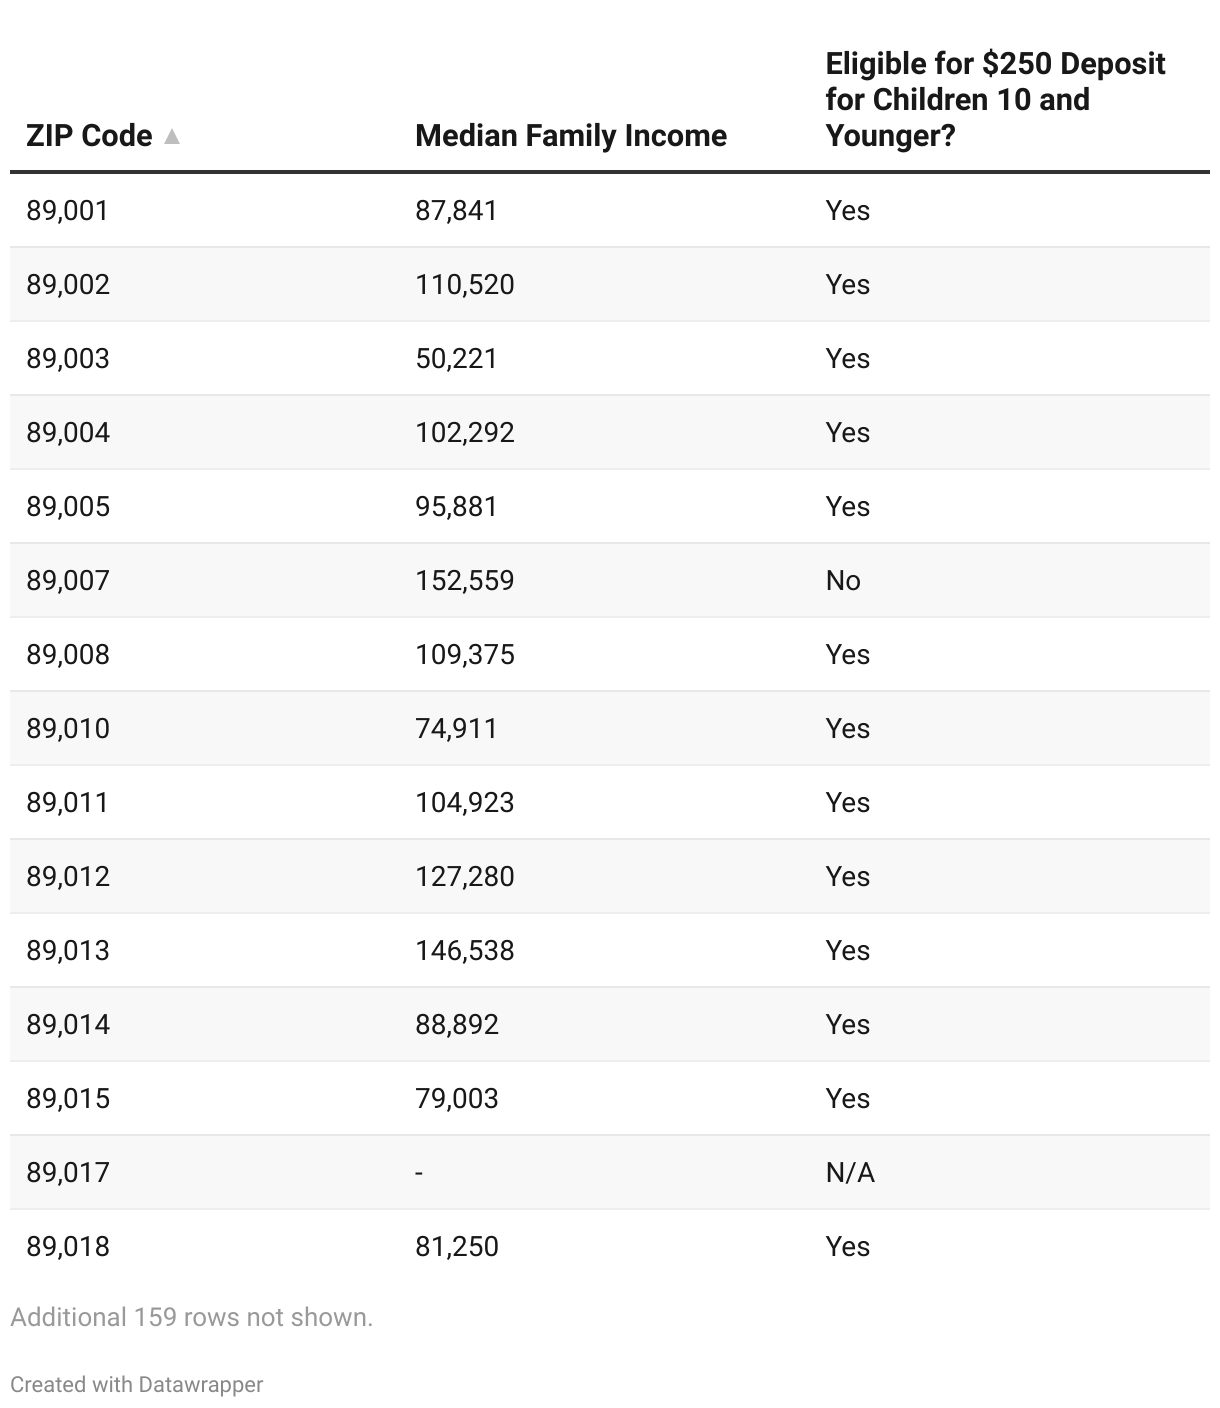Viewport: 1220px width, 1408px height.
Task: Select the No eligibility cell for 89,007
Action: tap(843, 581)
